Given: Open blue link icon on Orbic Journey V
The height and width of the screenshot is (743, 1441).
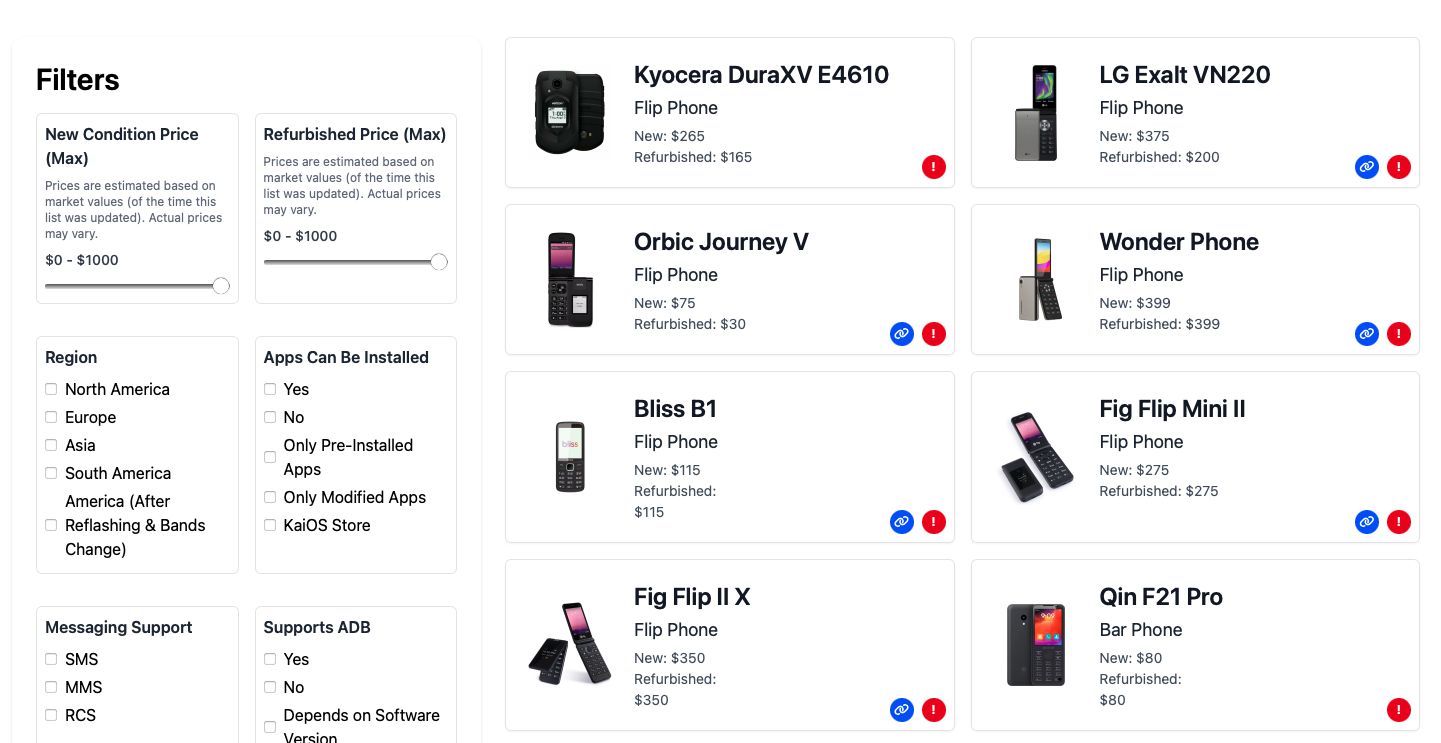Looking at the screenshot, I should (x=902, y=334).
